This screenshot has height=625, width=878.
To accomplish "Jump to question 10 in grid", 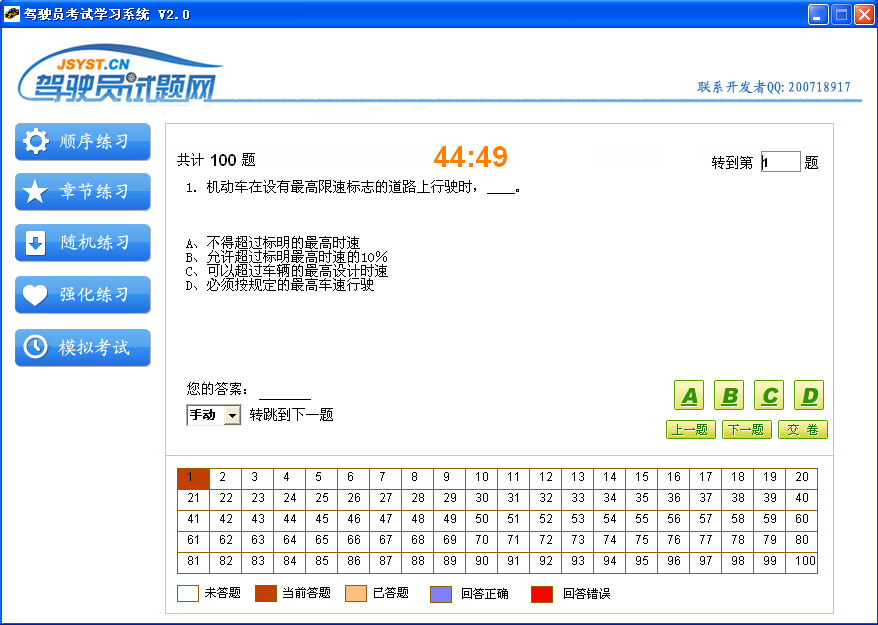I will click(482, 479).
